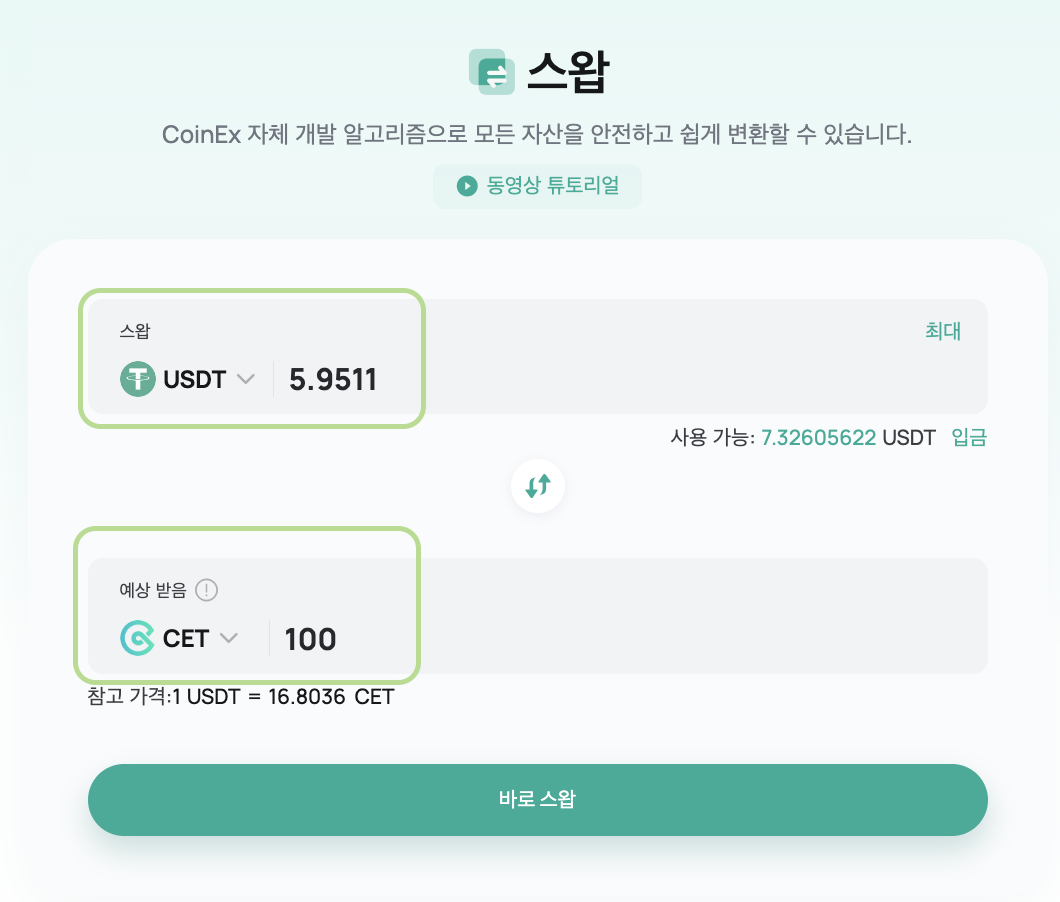Click the USDT Tether coin icon
This screenshot has width=1060, height=902.
[x=138, y=379]
